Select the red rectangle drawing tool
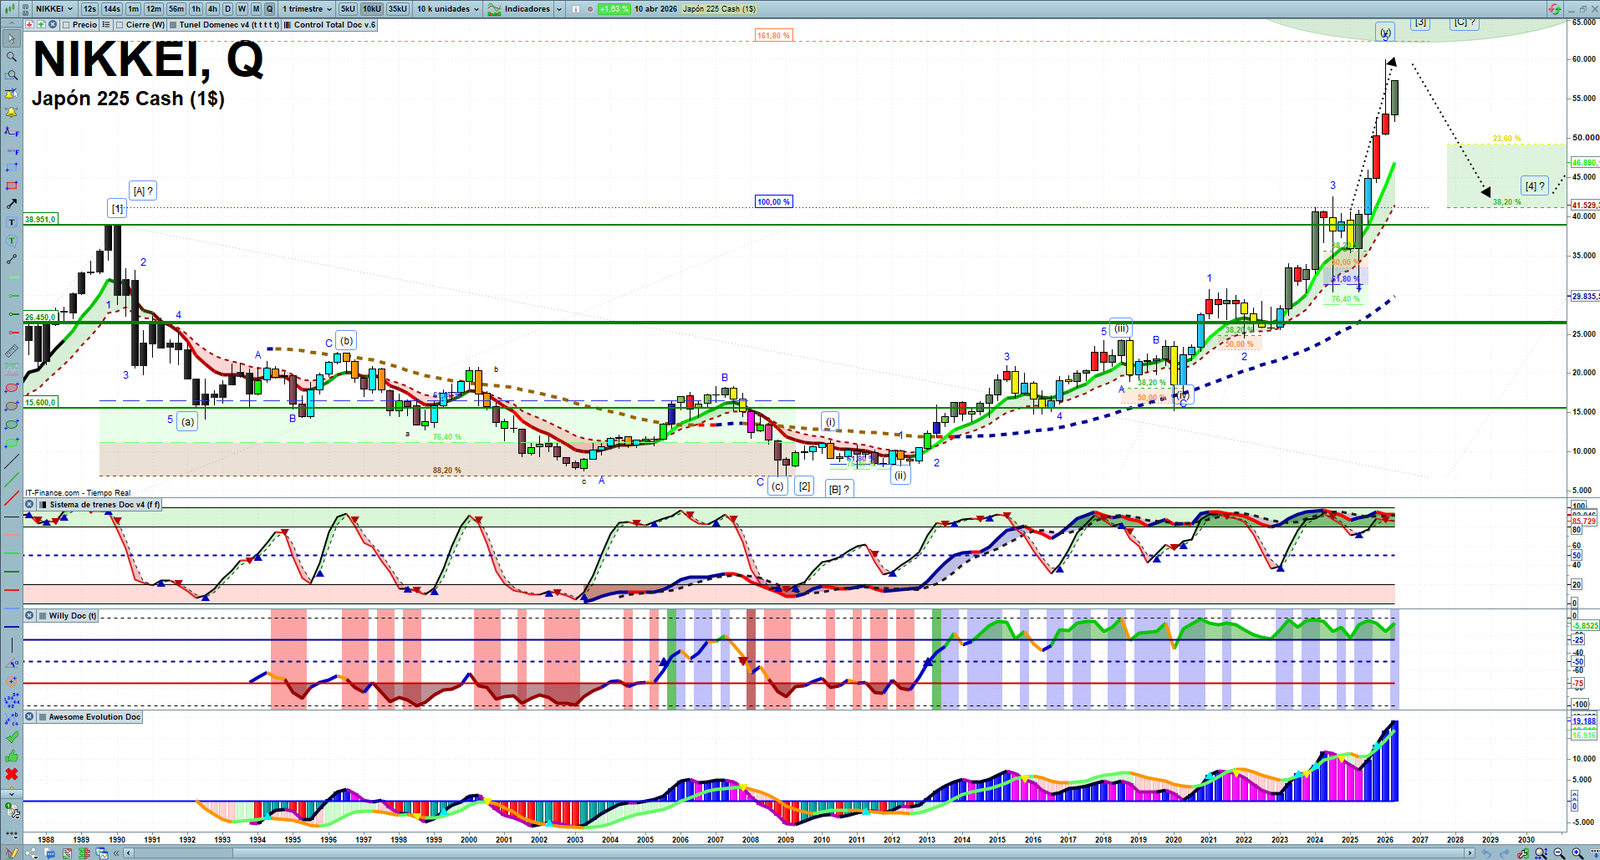This screenshot has width=1600, height=860. click(12, 186)
